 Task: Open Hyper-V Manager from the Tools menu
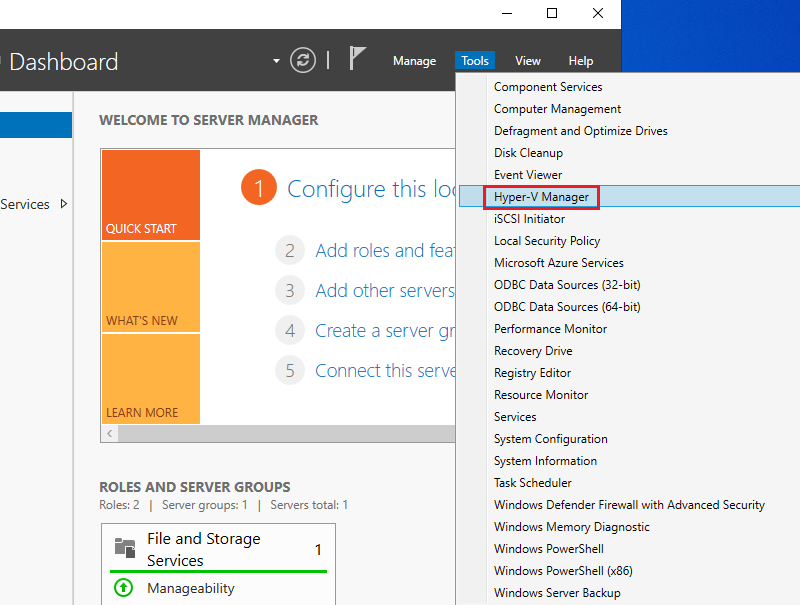point(540,197)
